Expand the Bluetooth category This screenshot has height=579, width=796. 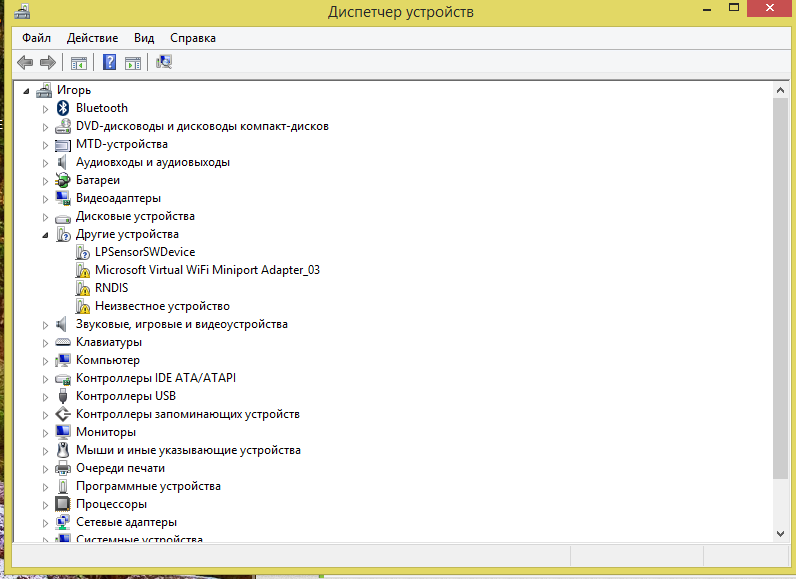[45, 108]
